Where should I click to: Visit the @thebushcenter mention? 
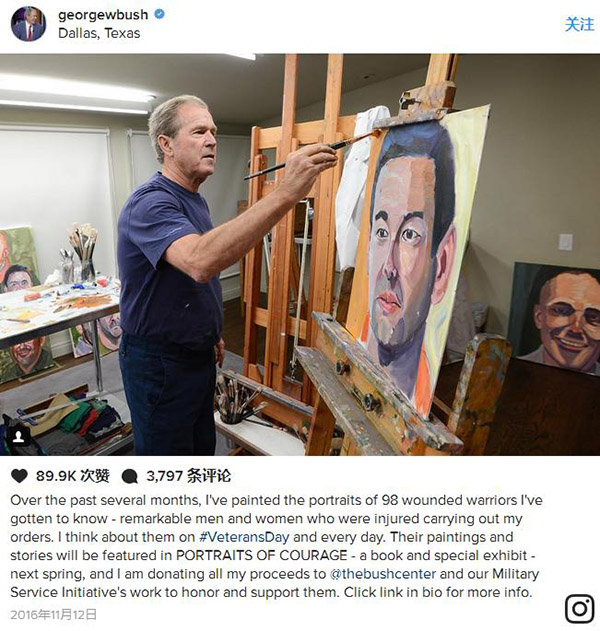tap(383, 574)
